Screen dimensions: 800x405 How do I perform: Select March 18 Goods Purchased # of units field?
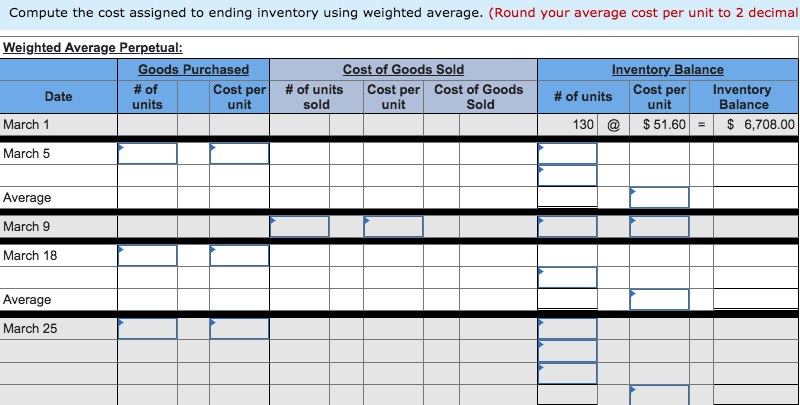147,256
